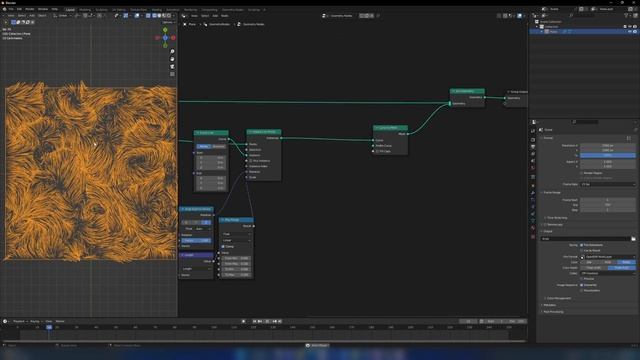Select RGBA color mode button
Screen dimensions: 640x360
pyautogui.click(x=626, y=262)
